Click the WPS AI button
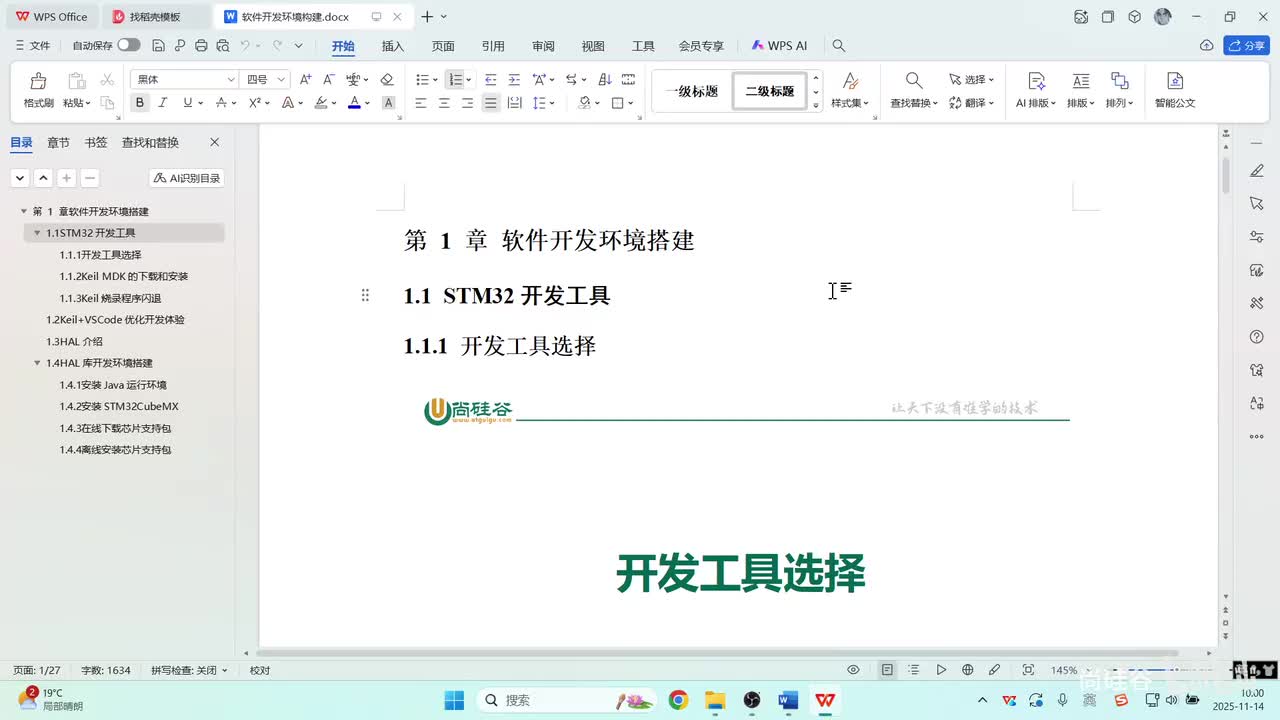This screenshot has height=720, width=1280. click(779, 46)
